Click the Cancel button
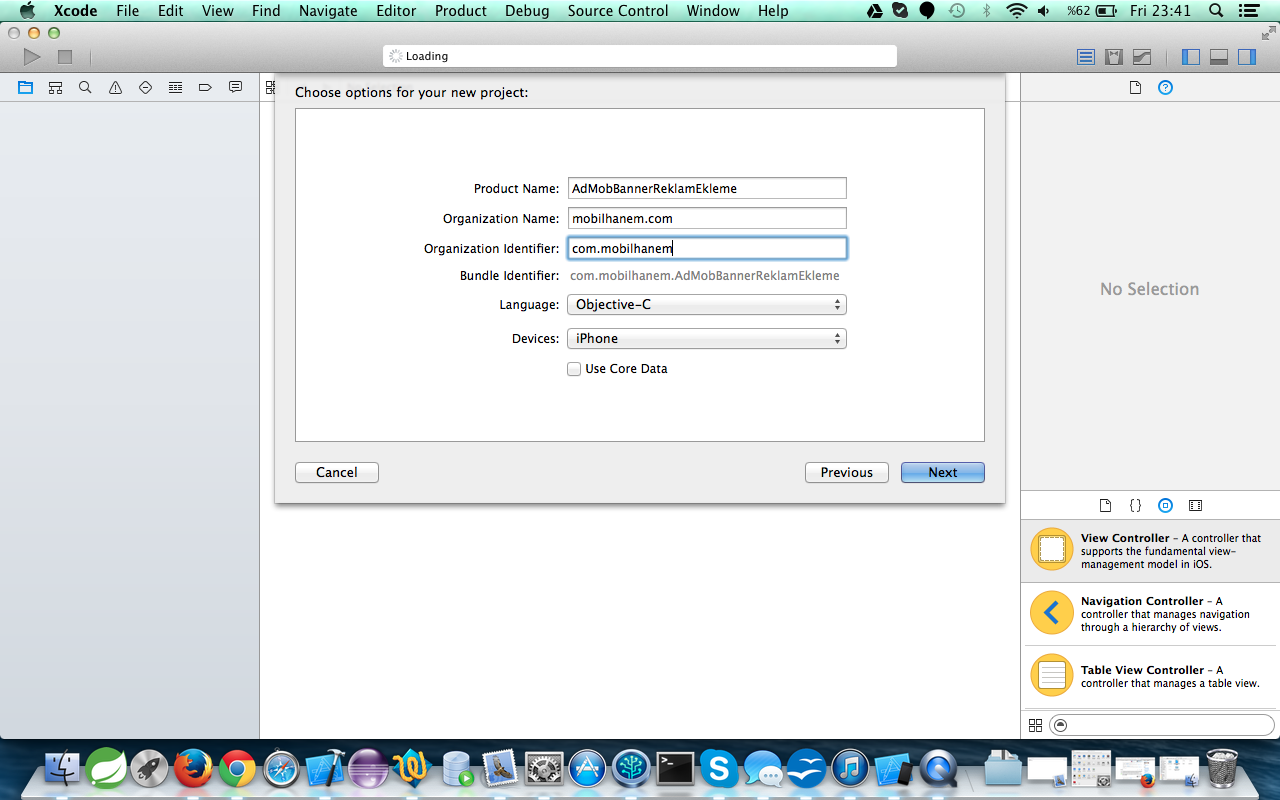 [x=337, y=472]
